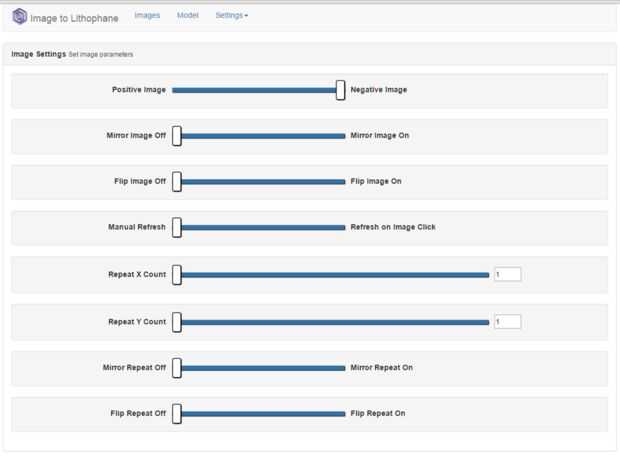Screen dimensions: 620x458
Task: Open the Images tab
Action: 147,16
